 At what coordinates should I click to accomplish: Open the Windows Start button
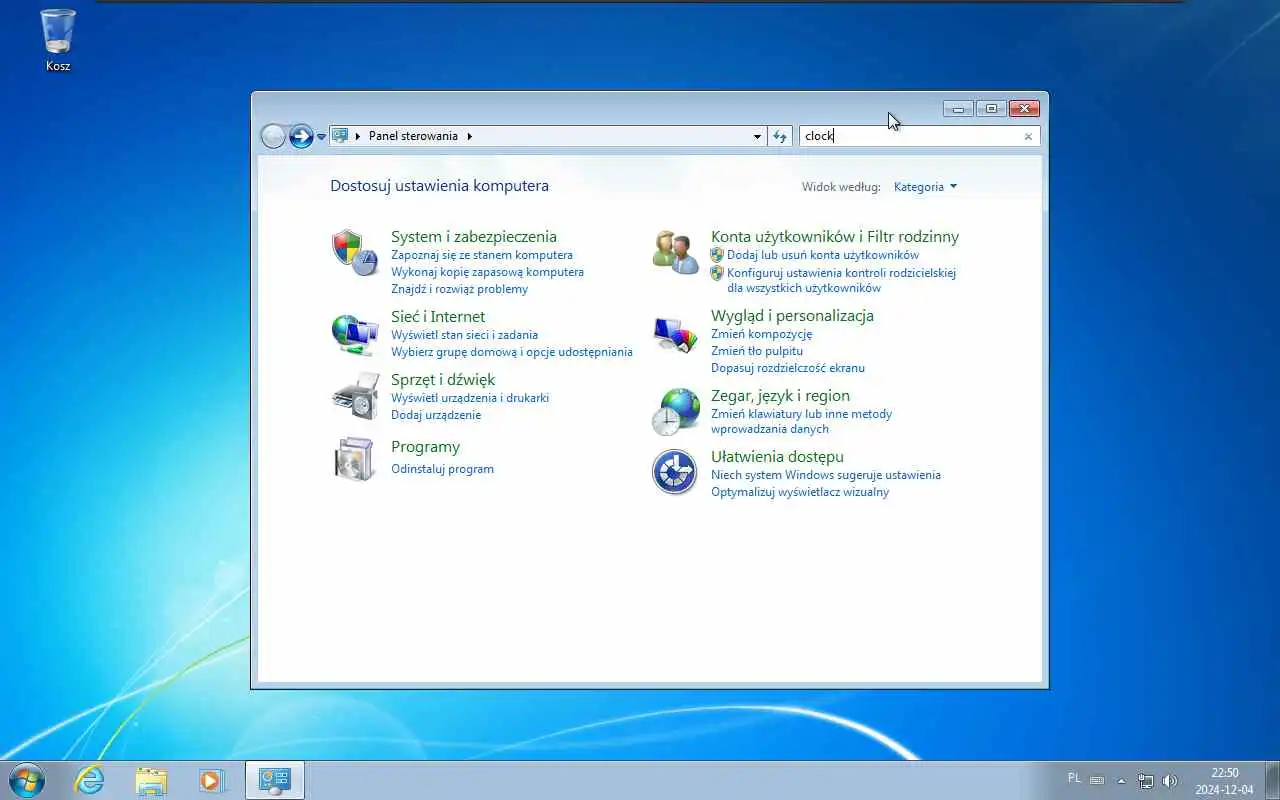pos(26,780)
